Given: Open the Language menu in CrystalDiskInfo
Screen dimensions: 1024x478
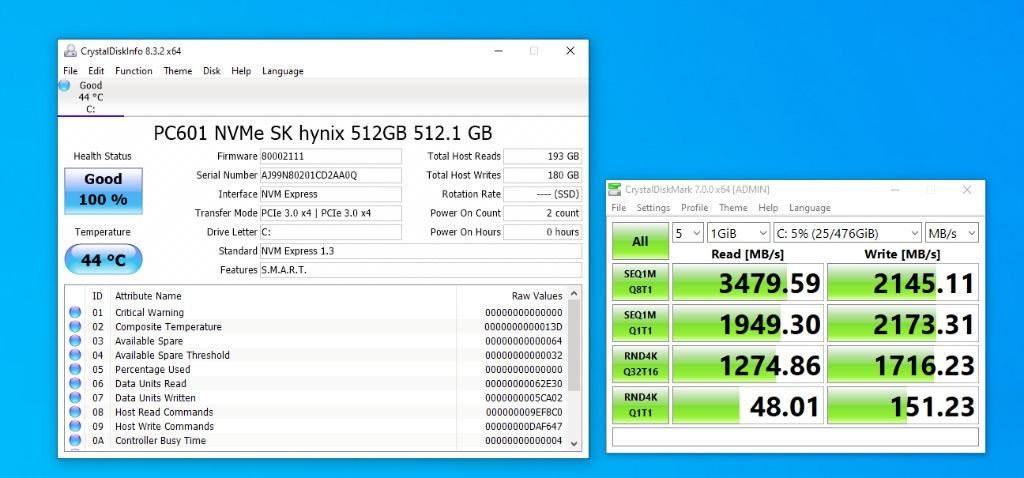Looking at the screenshot, I should [283, 71].
